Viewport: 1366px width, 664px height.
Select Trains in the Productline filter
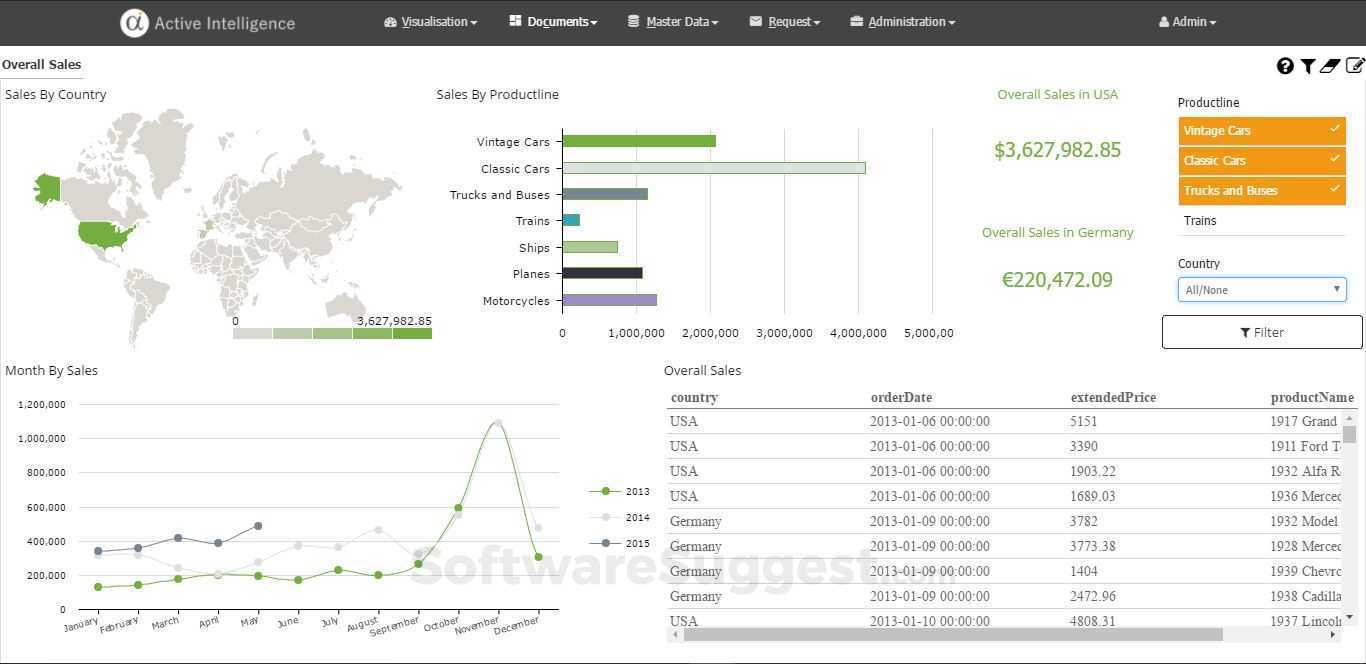click(x=1262, y=220)
